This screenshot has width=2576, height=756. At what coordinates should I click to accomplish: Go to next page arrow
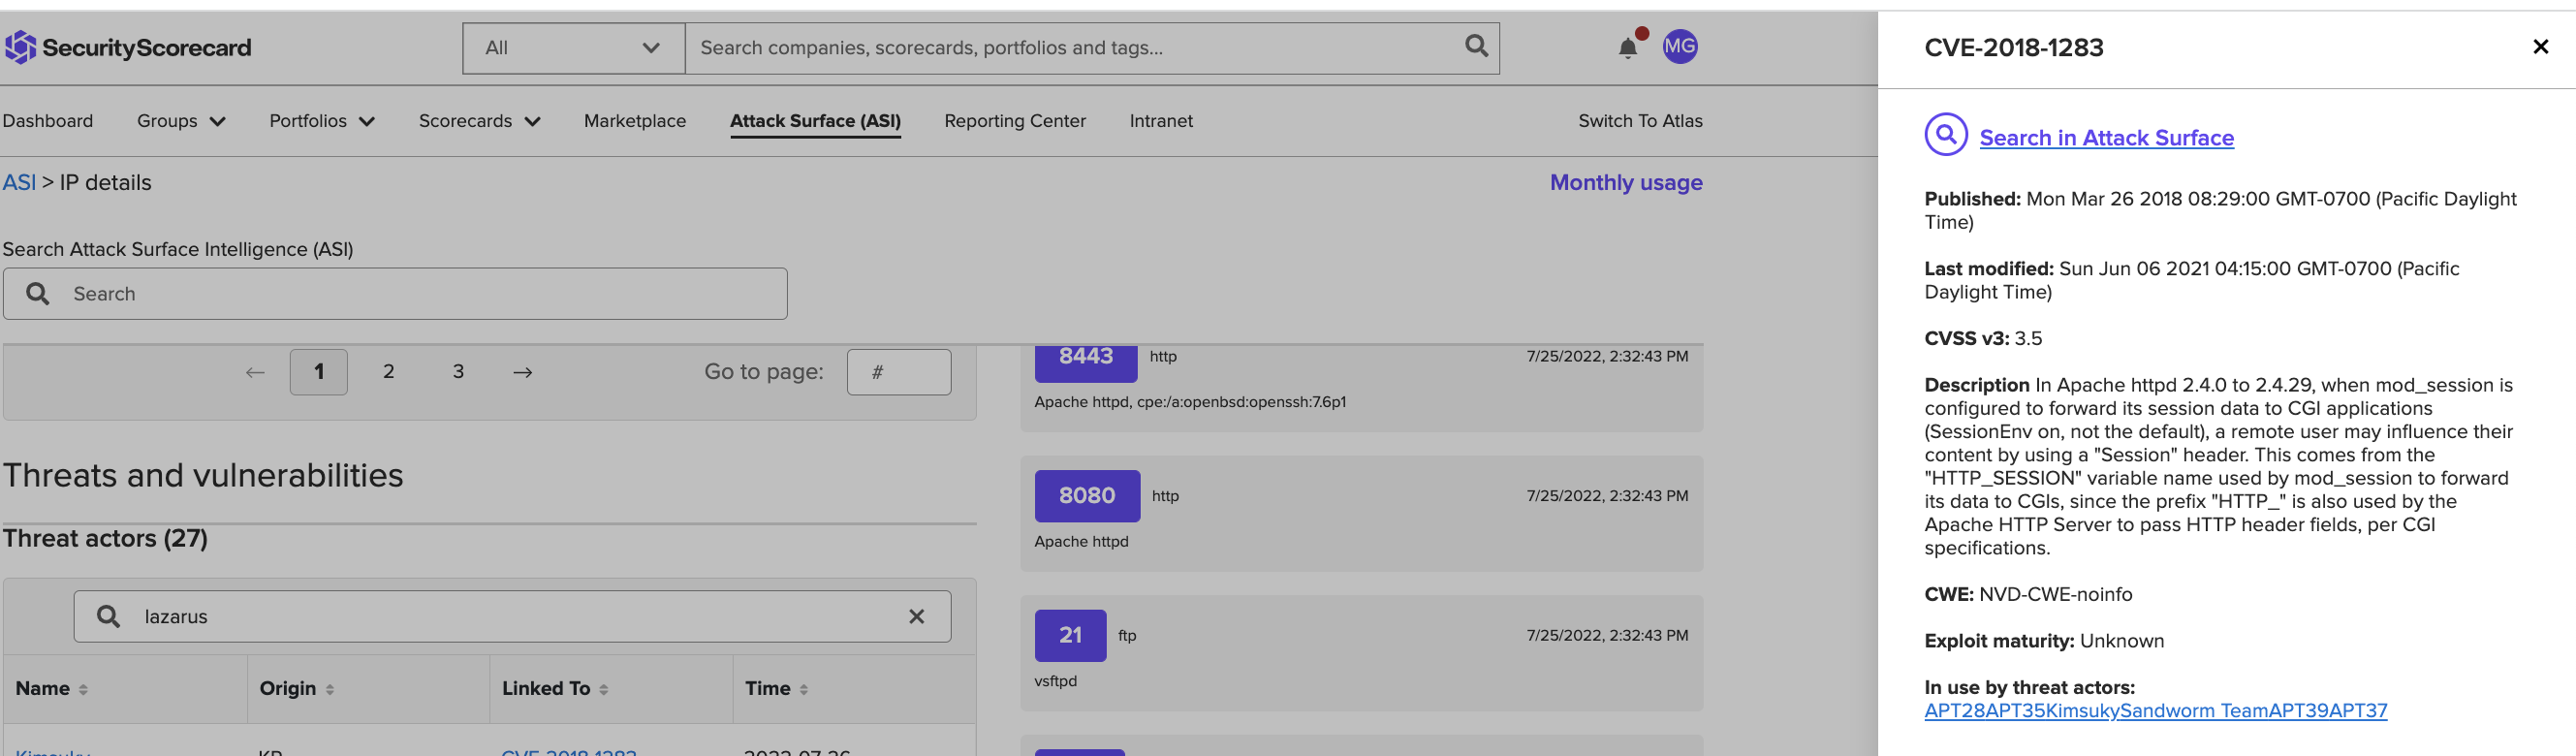pyautogui.click(x=523, y=372)
